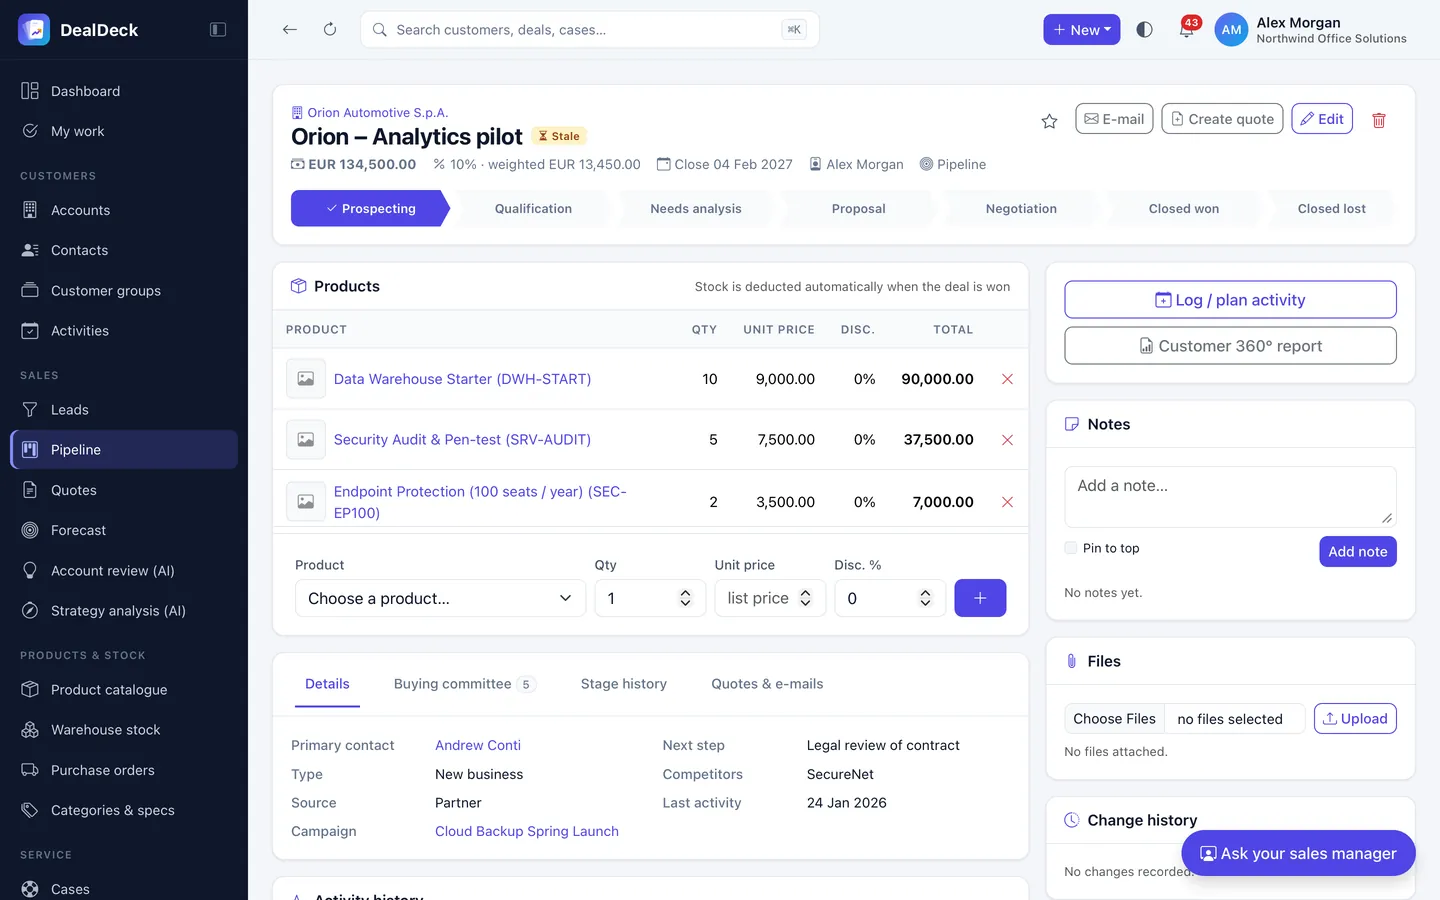The height and width of the screenshot is (900, 1440).
Task: Tick the Pin to top checkbox
Action: click(1071, 548)
